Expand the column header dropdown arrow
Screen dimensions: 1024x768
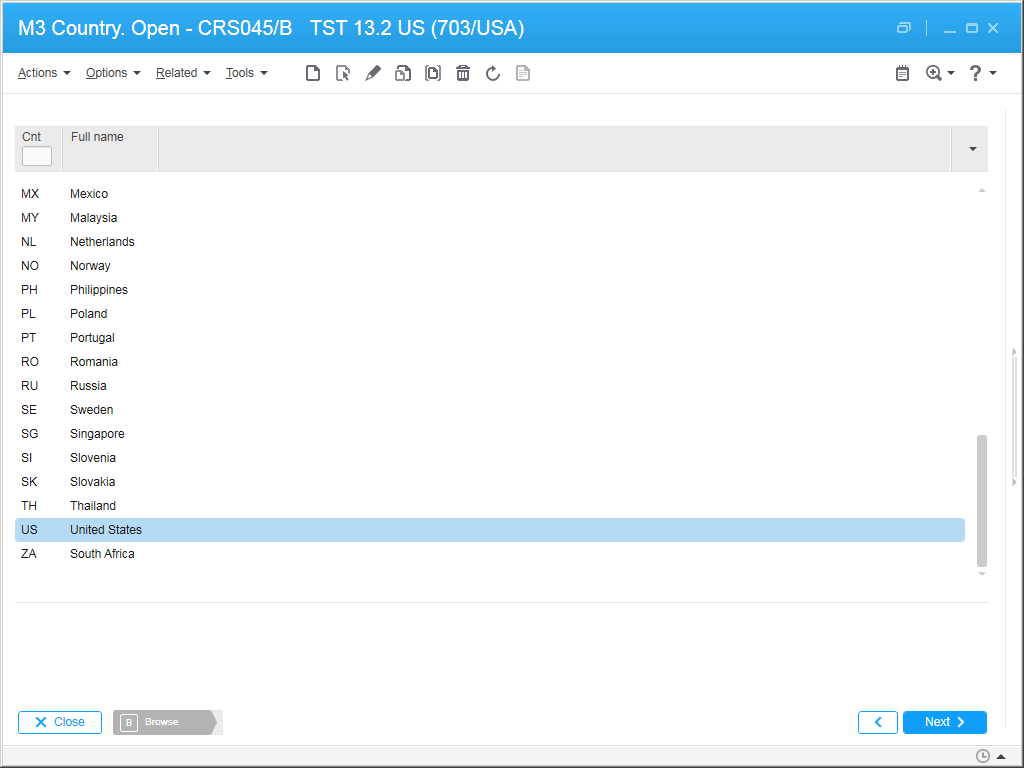click(972, 149)
